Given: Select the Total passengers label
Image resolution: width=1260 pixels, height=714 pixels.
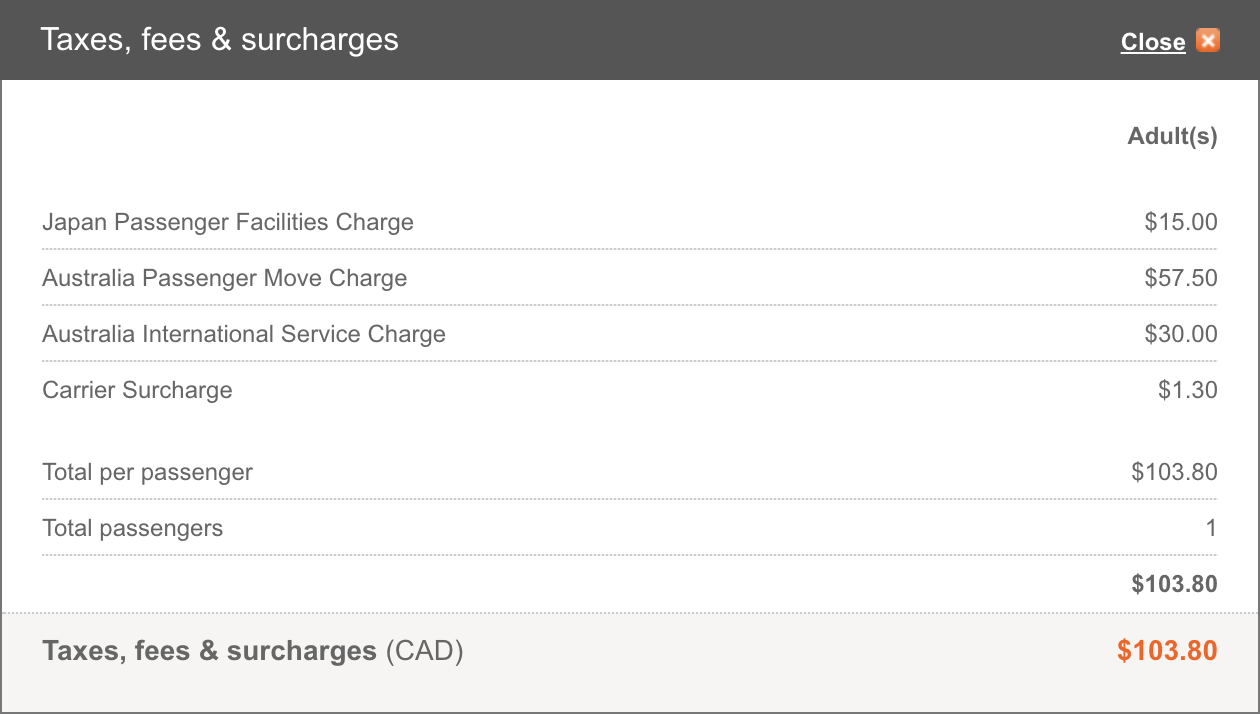Looking at the screenshot, I should pyautogui.click(x=133, y=528).
